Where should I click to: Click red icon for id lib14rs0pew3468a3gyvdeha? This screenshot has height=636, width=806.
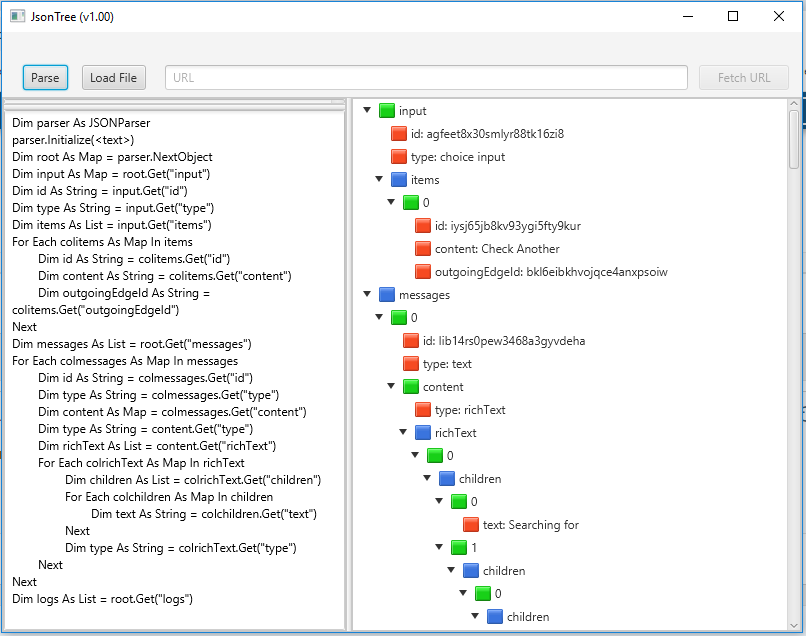tap(411, 341)
